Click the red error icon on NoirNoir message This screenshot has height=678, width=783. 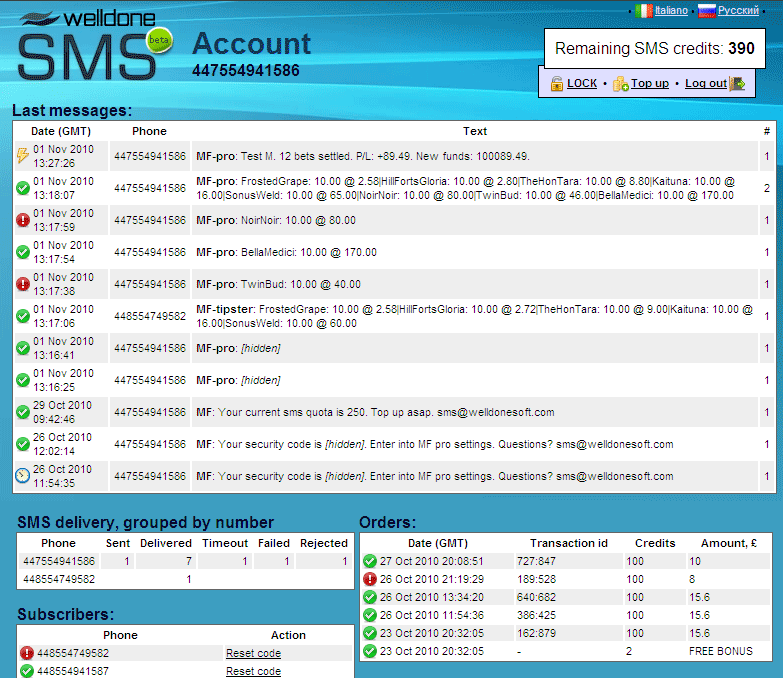click(23, 220)
